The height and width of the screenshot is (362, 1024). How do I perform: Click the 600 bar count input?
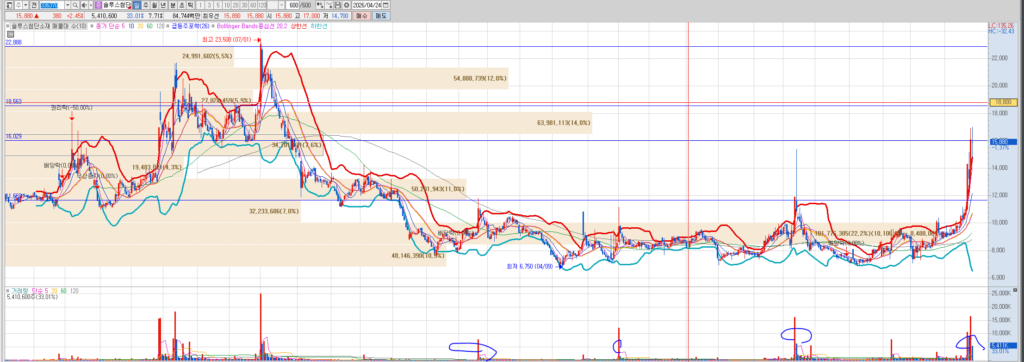pos(293,5)
